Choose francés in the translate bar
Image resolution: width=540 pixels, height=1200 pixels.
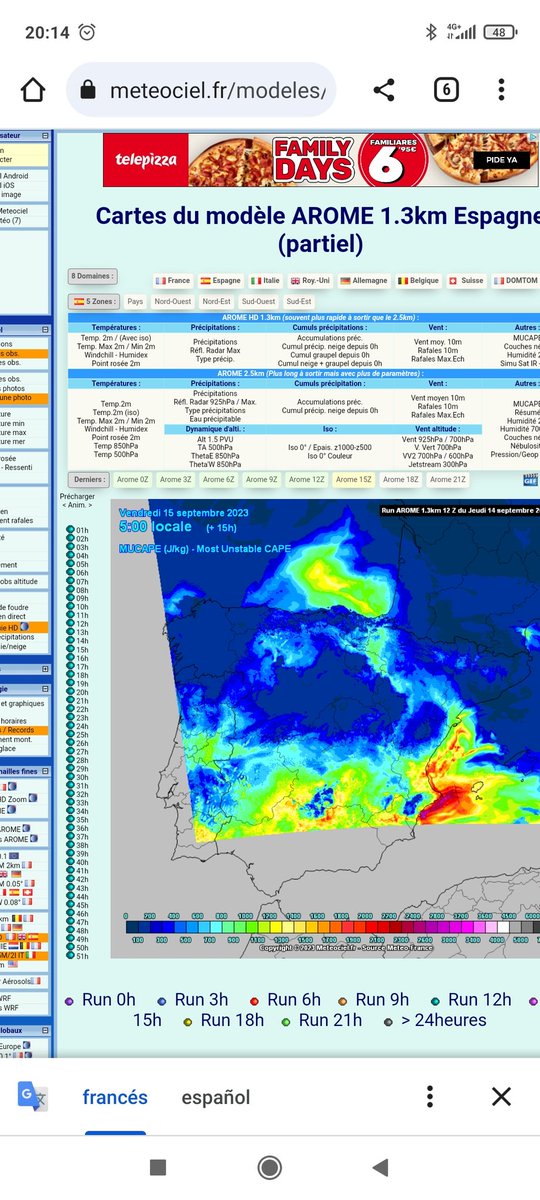(114, 1097)
